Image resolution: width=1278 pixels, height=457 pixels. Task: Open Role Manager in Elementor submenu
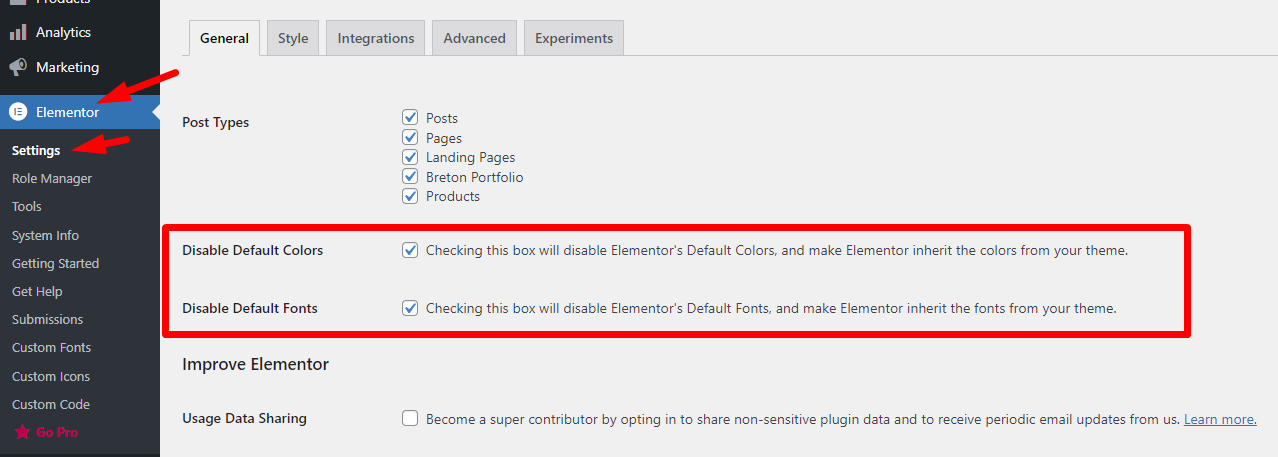pos(52,179)
